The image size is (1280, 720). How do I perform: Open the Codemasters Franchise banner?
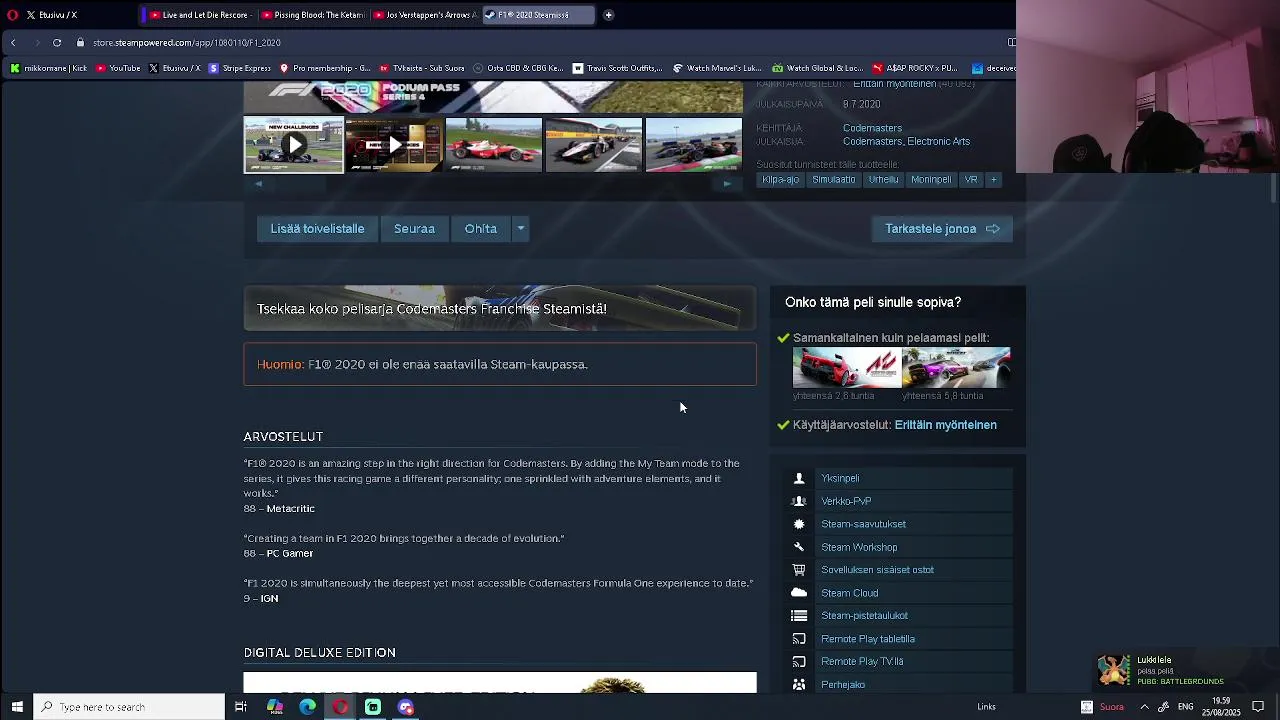tap(500, 308)
